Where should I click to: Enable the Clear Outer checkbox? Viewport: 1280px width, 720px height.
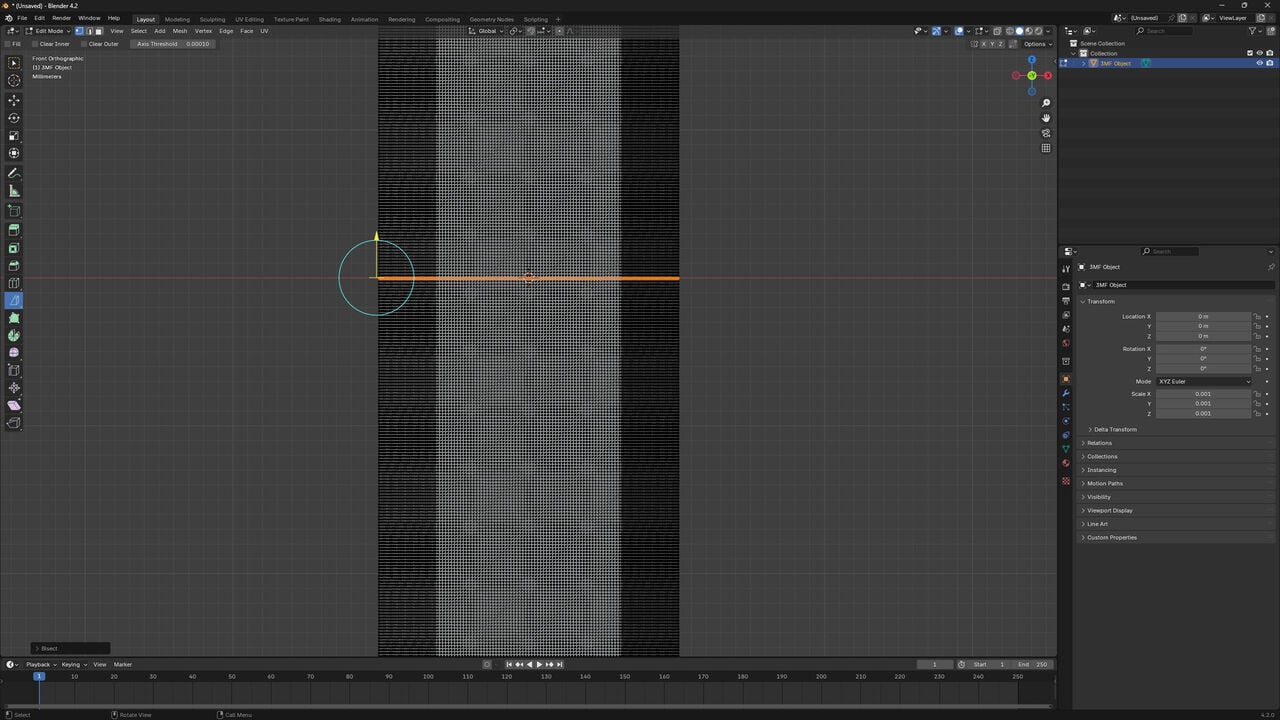83,44
